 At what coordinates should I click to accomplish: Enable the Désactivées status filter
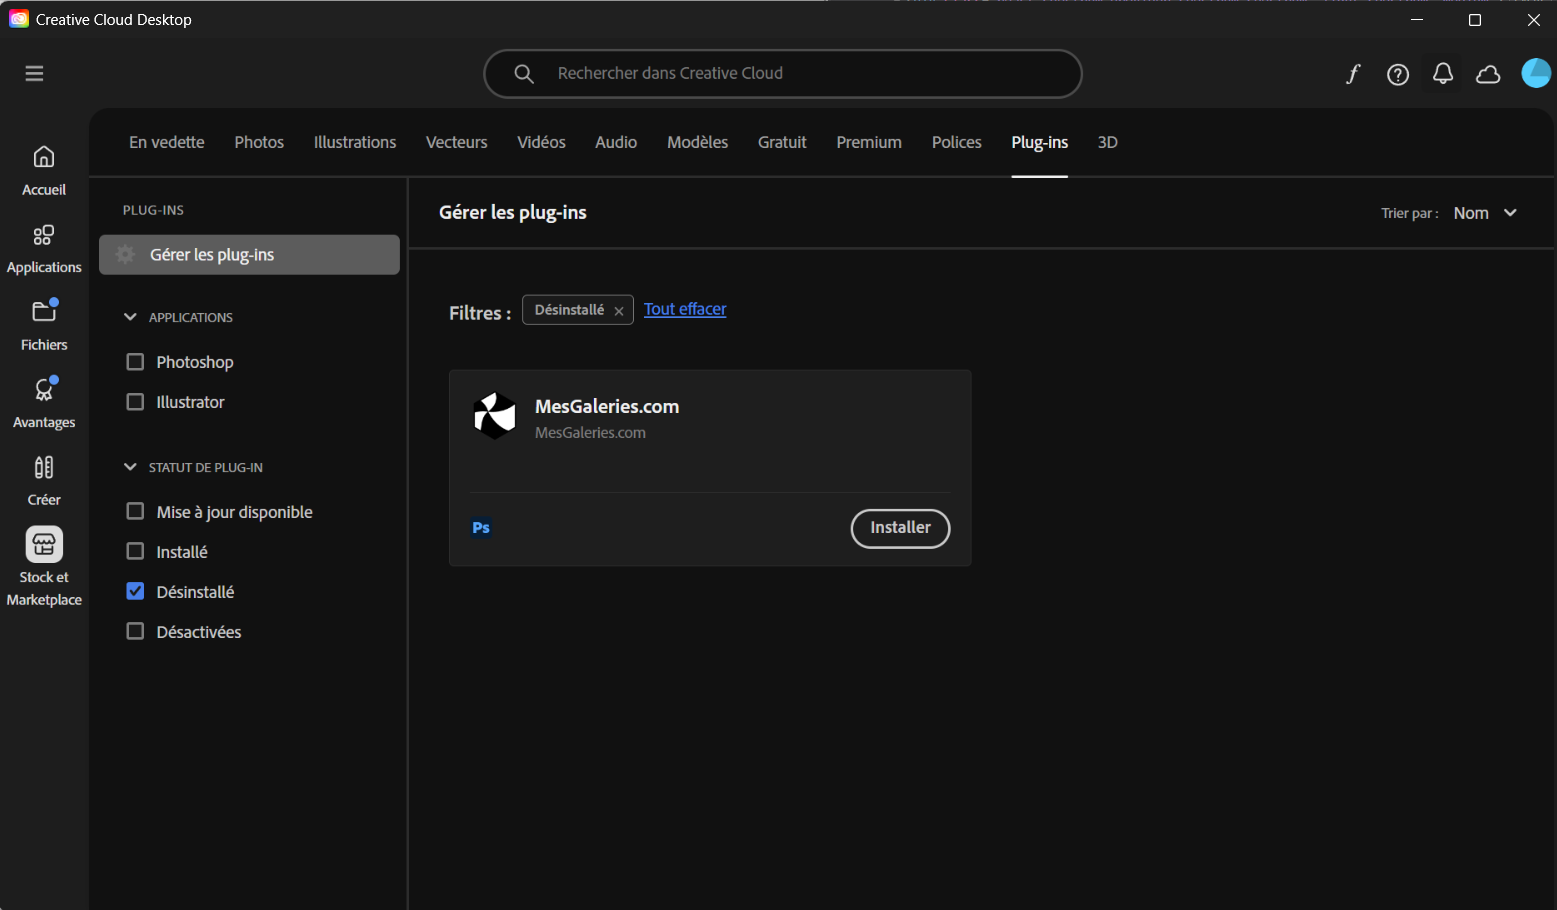(x=135, y=631)
